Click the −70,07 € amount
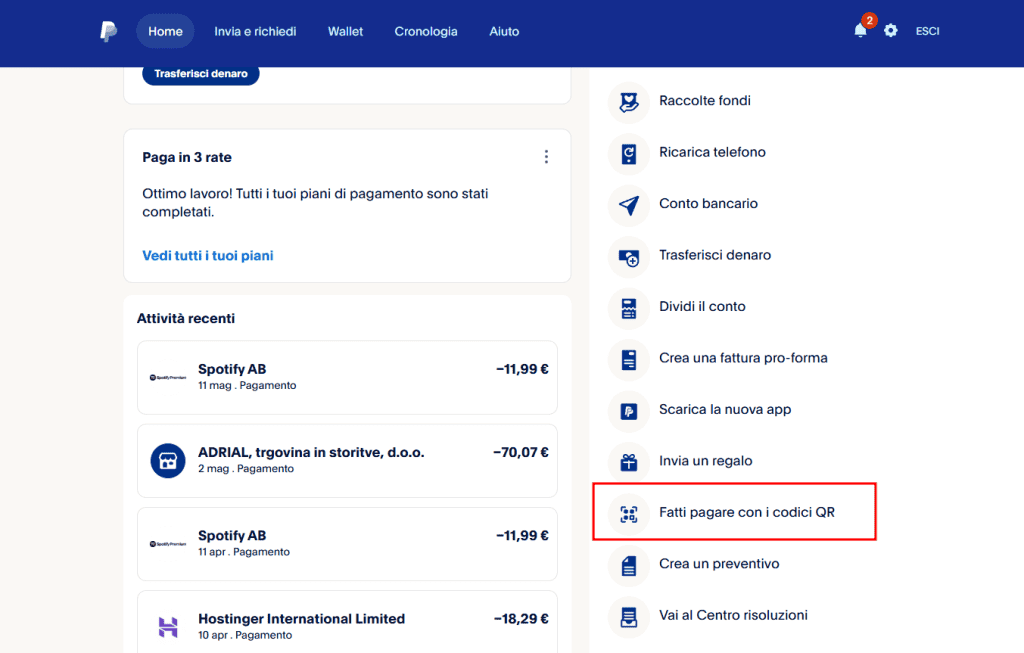This screenshot has width=1024, height=653. pos(520,453)
